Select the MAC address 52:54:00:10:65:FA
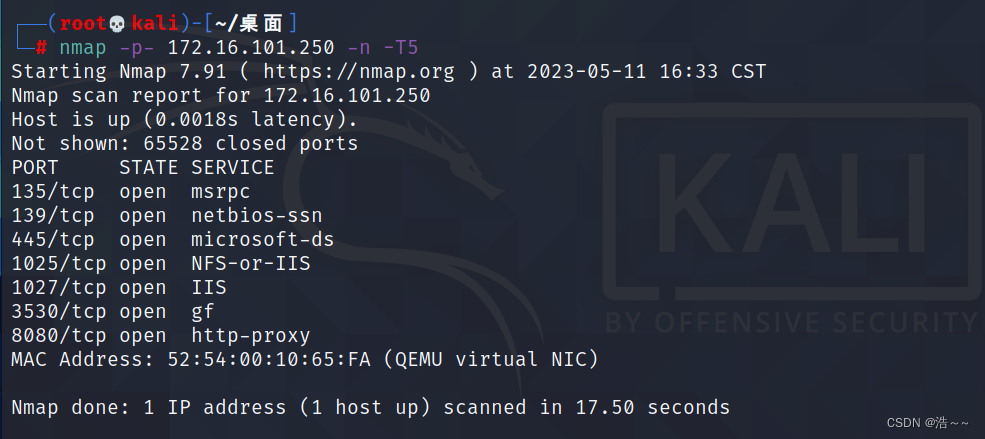The width and height of the screenshot is (985, 439). click(x=269, y=359)
